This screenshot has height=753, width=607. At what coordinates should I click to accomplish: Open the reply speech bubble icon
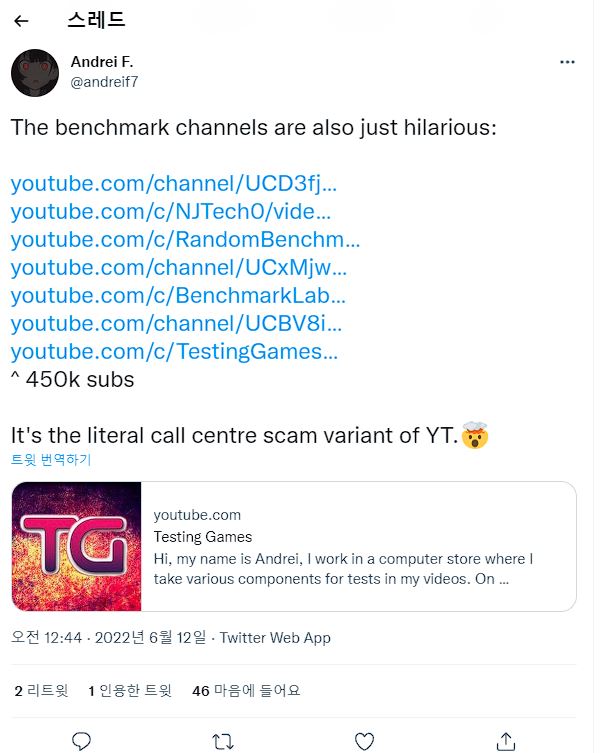(82, 740)
